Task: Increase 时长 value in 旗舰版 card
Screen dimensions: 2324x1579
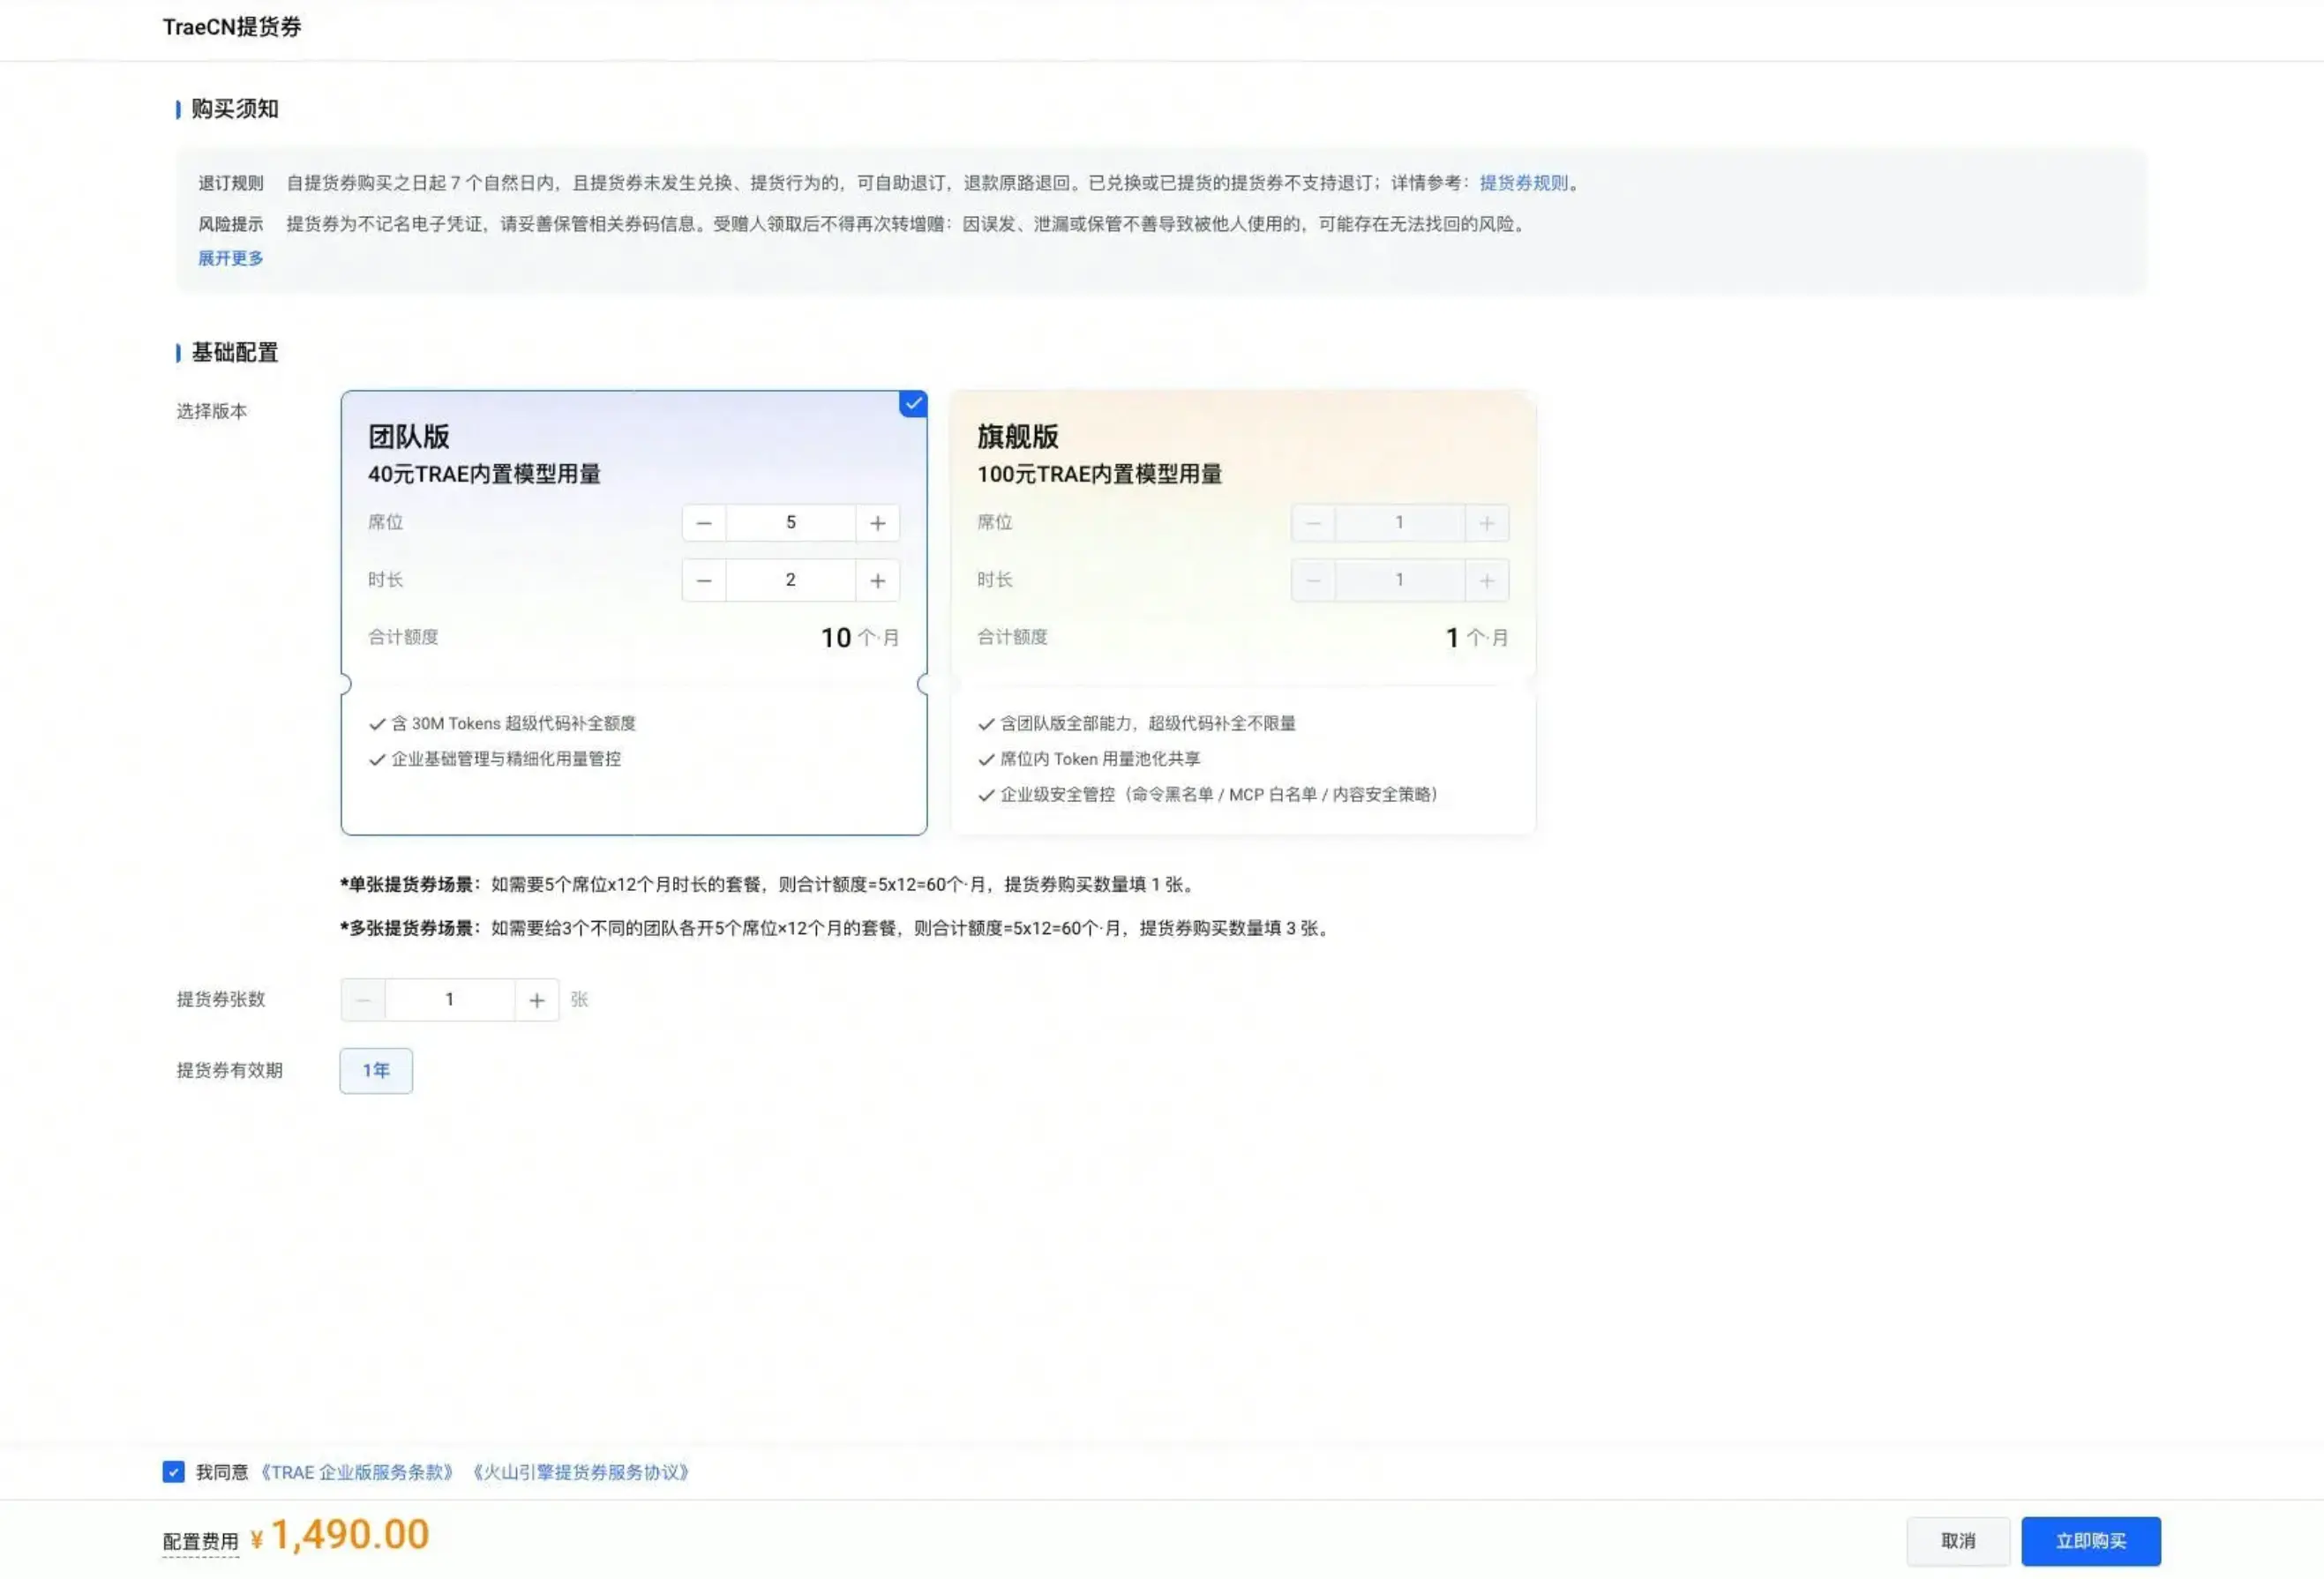Action: 1486,580
